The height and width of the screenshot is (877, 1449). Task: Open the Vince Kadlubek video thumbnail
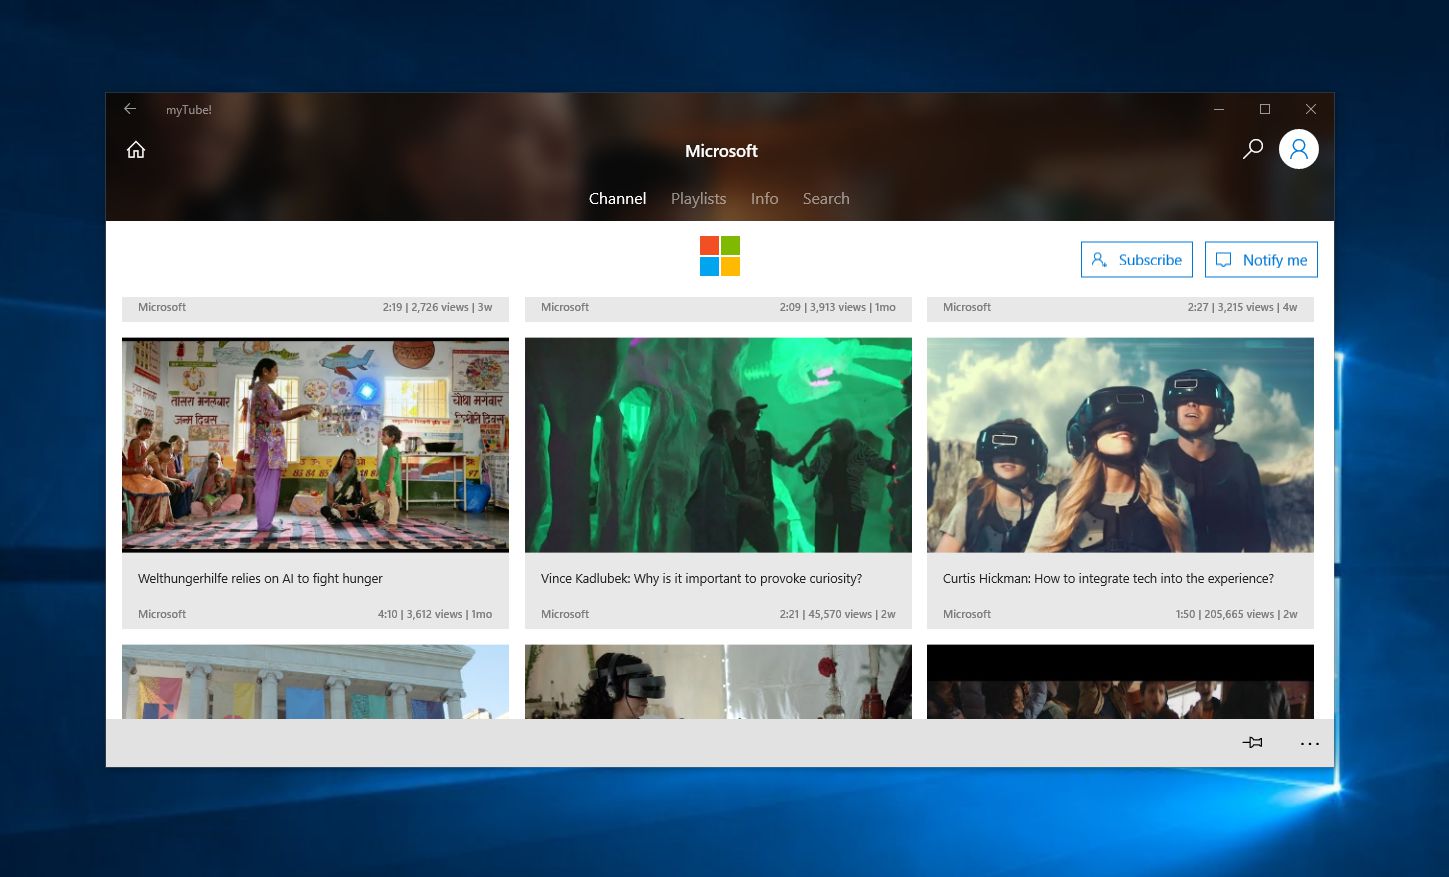tap(718, 445)
